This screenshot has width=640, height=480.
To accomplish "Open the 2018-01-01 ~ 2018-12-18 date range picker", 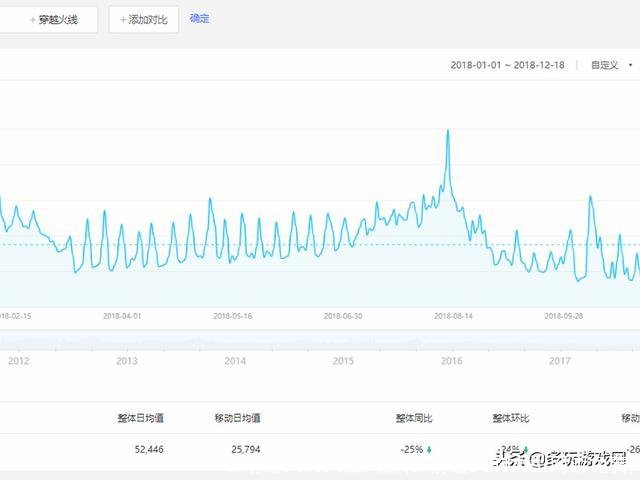I will (x=507, y=65).
